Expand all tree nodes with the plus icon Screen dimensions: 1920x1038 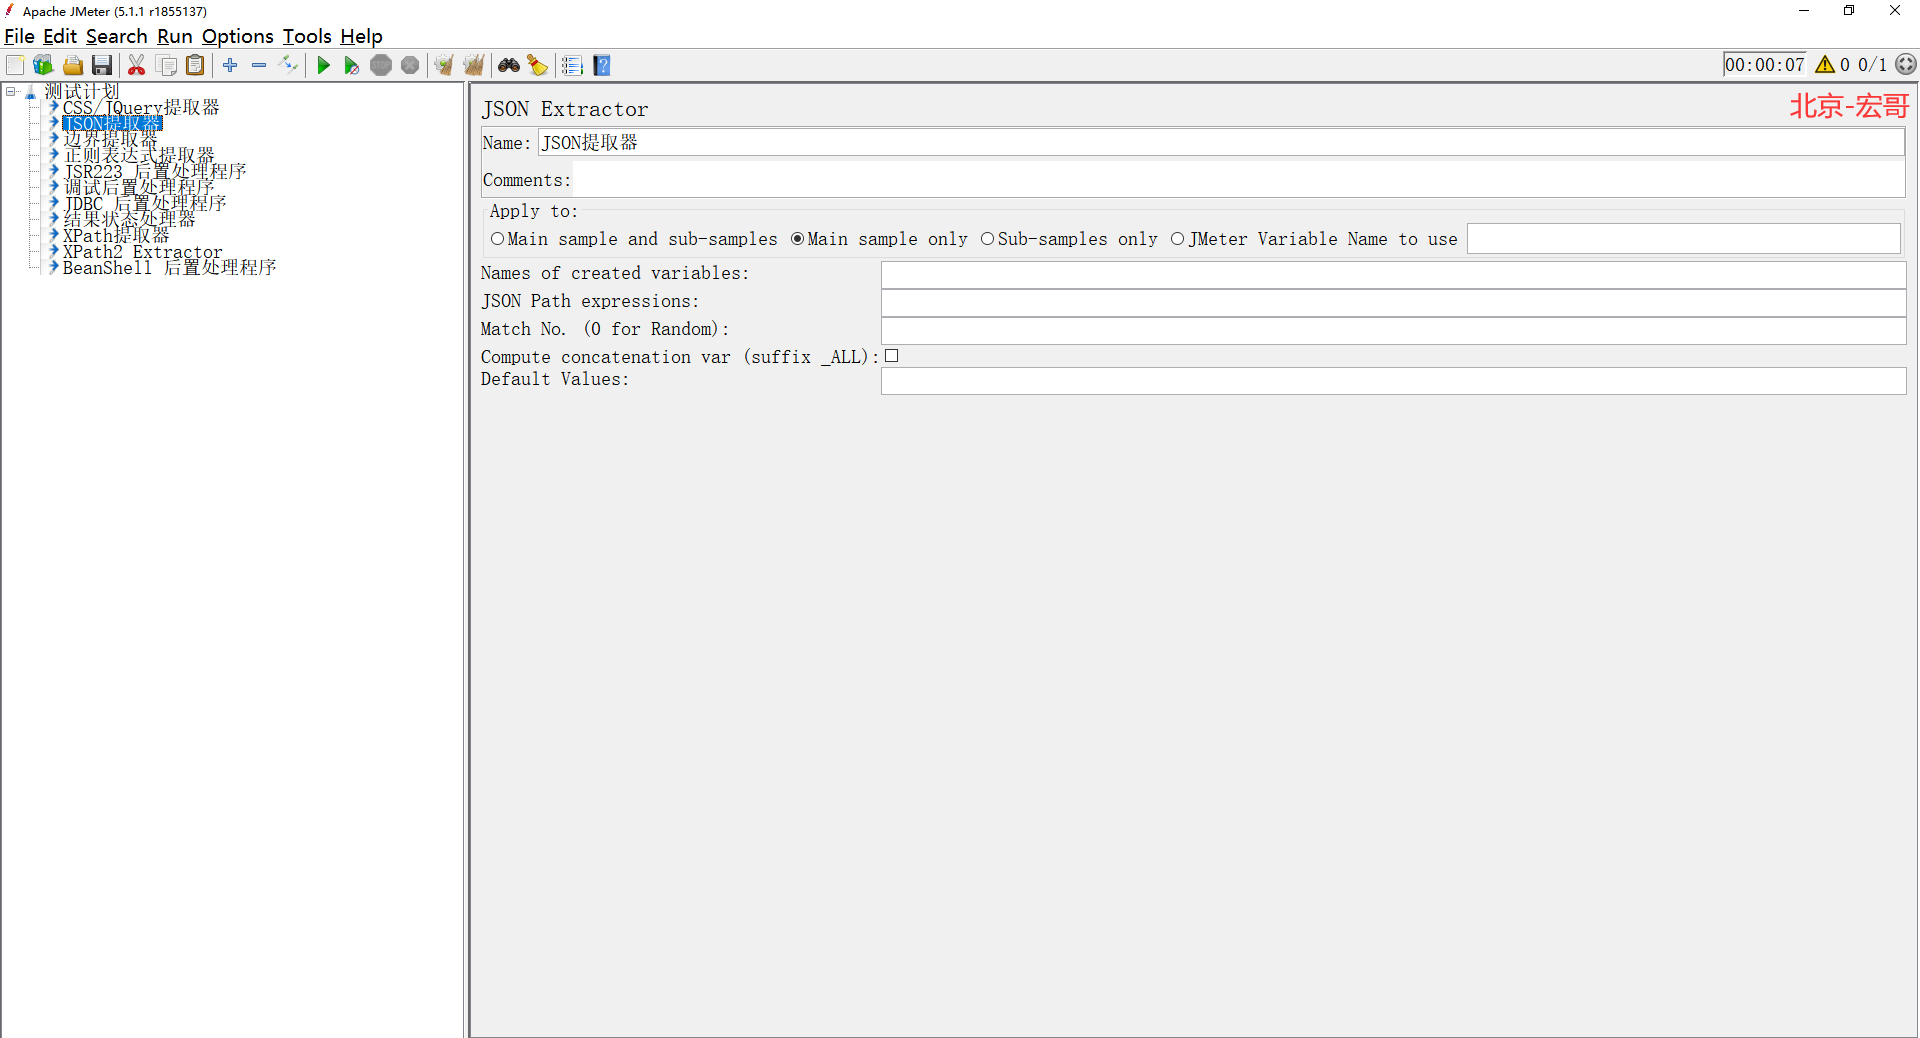230,66
